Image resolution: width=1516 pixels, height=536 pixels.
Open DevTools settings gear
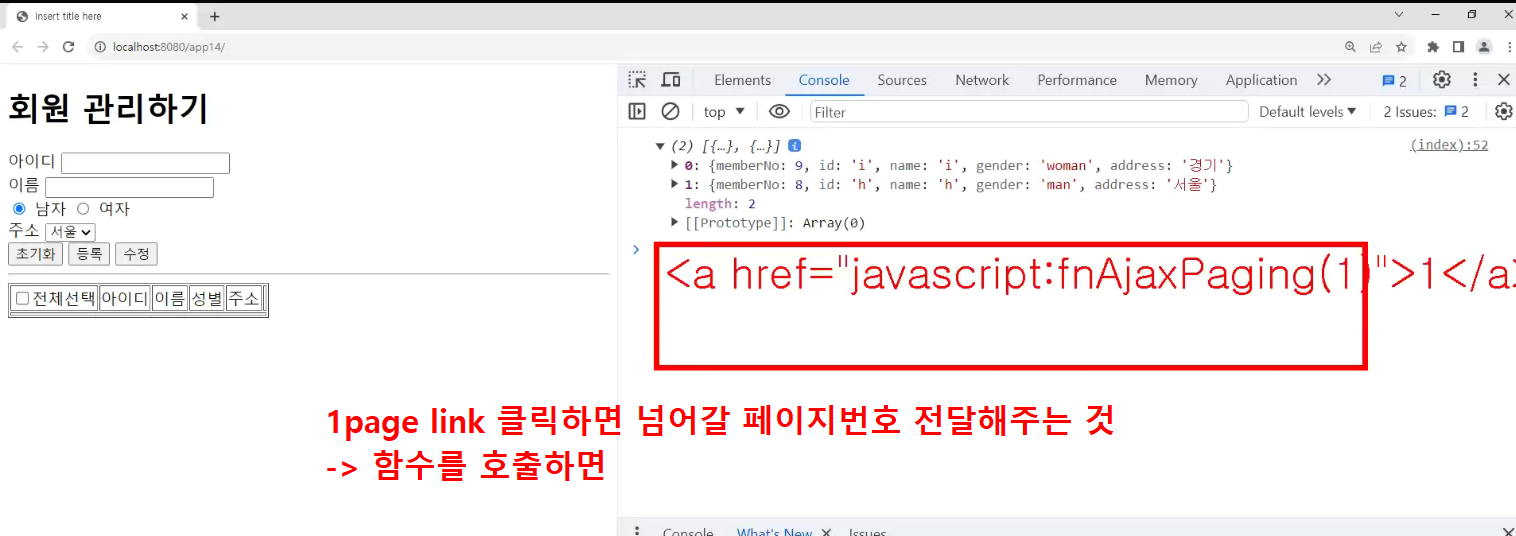(x=1441, y=80)
